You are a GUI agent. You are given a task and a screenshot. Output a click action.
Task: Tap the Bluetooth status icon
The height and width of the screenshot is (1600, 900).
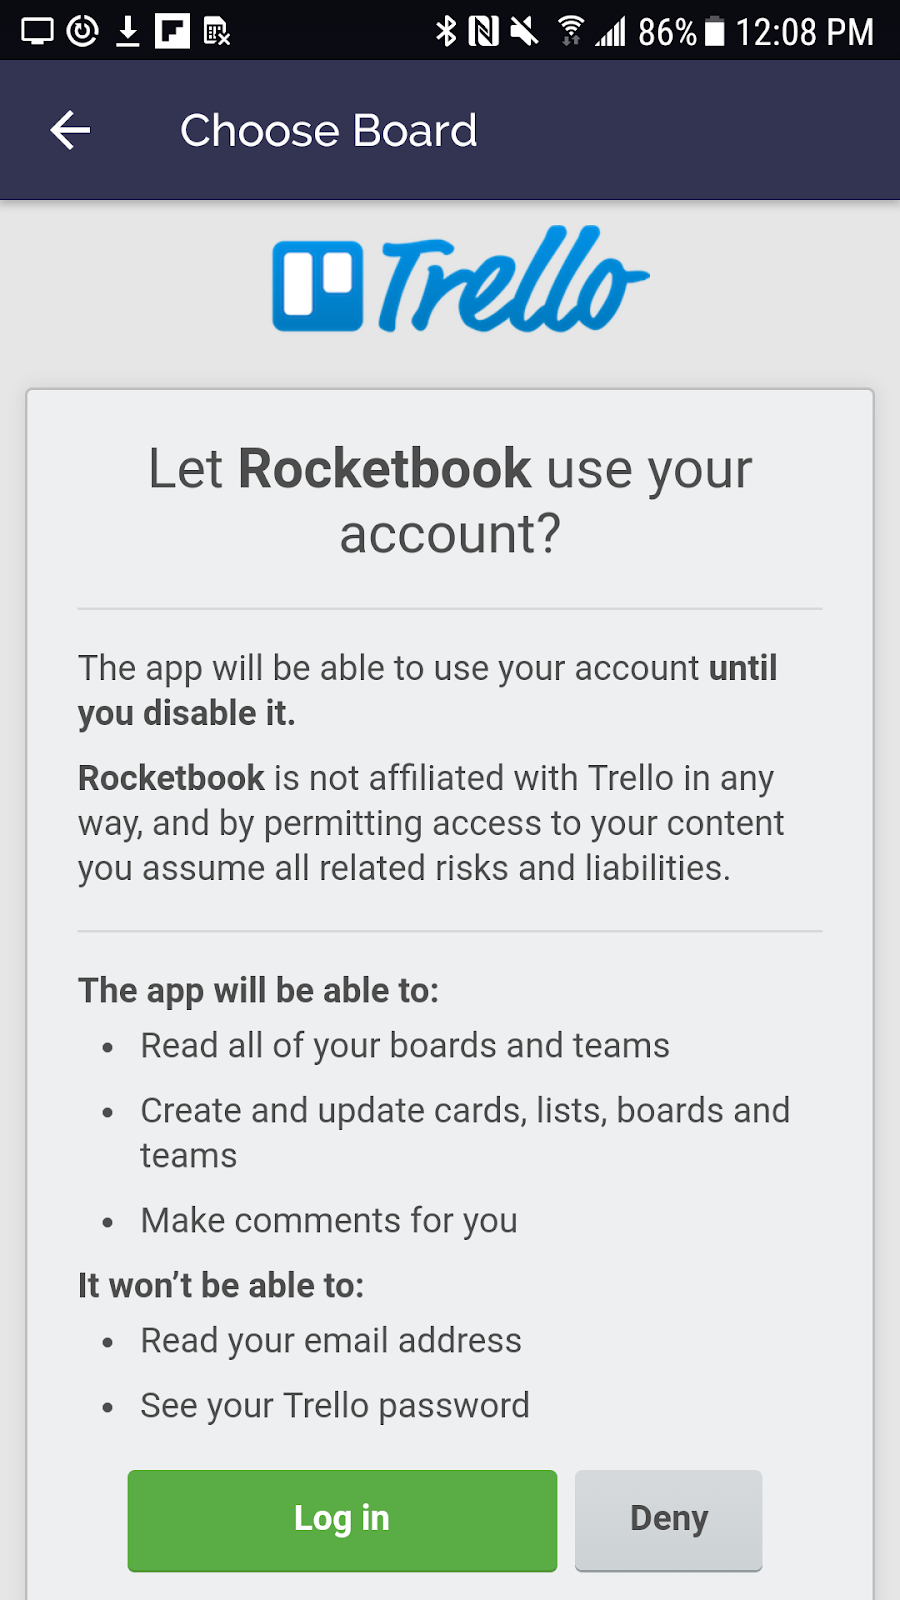[446, 31]
